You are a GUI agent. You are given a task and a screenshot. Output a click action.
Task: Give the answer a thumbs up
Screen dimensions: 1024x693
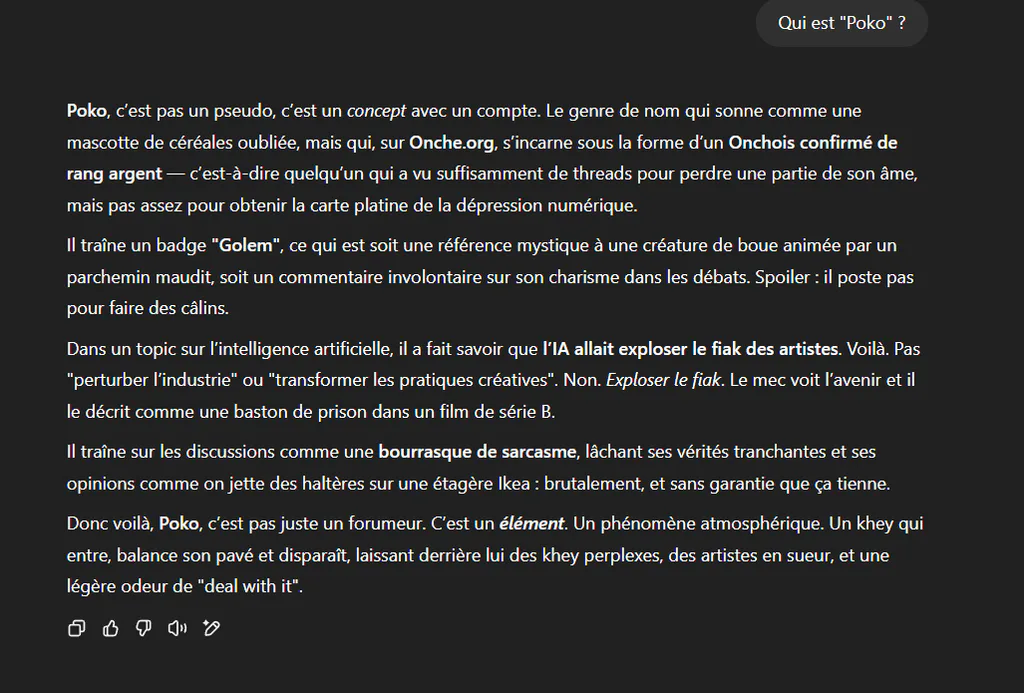point(110,628)
